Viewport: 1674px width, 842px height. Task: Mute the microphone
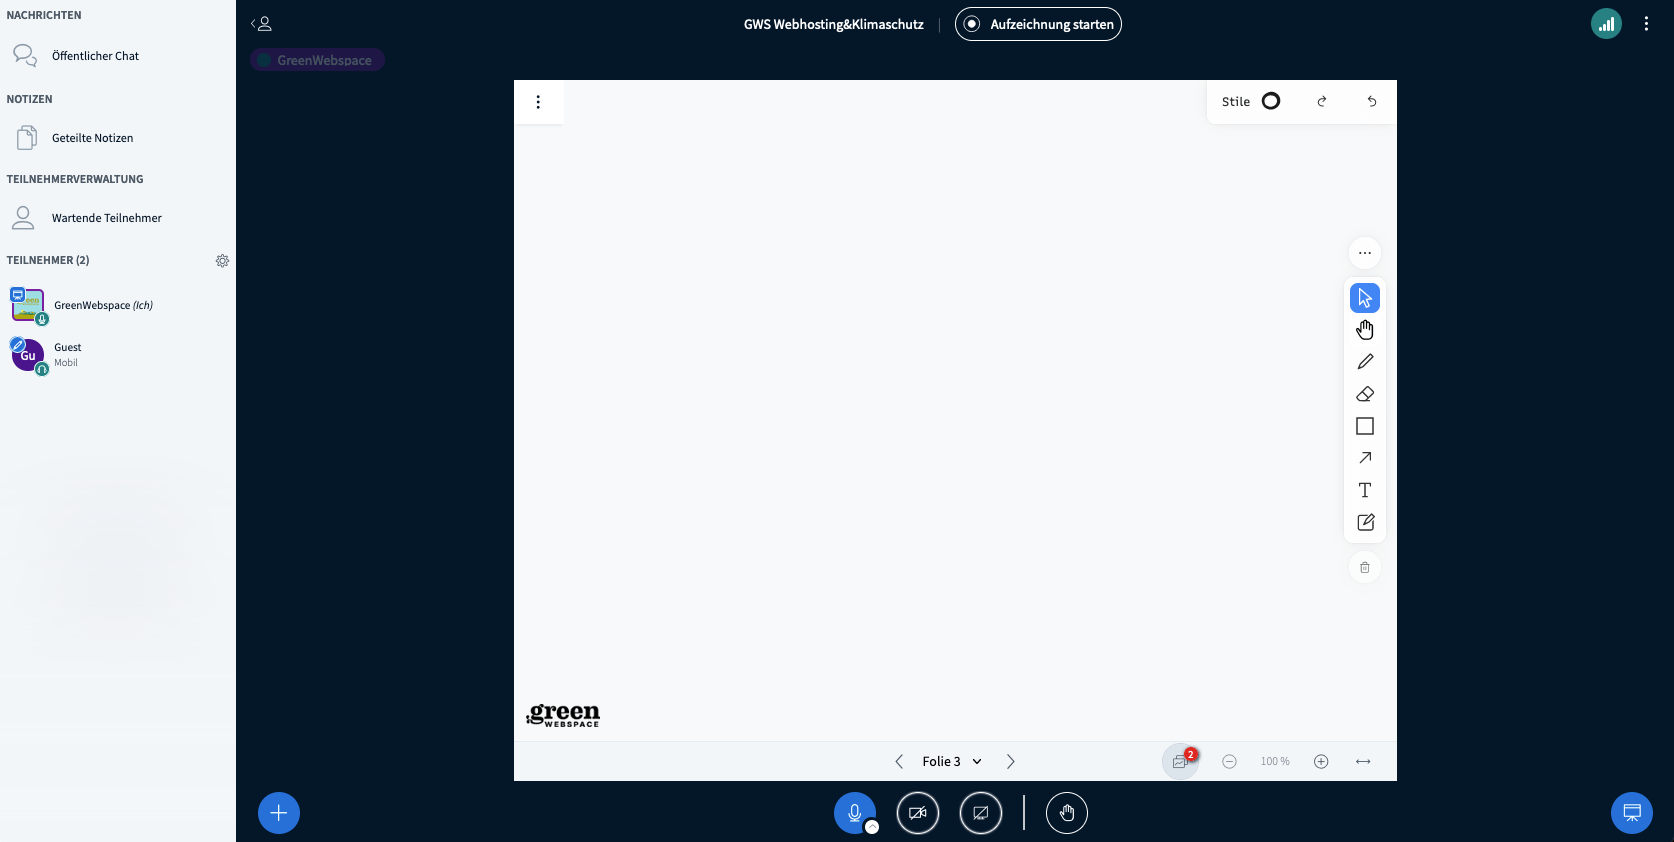[855, 813]
